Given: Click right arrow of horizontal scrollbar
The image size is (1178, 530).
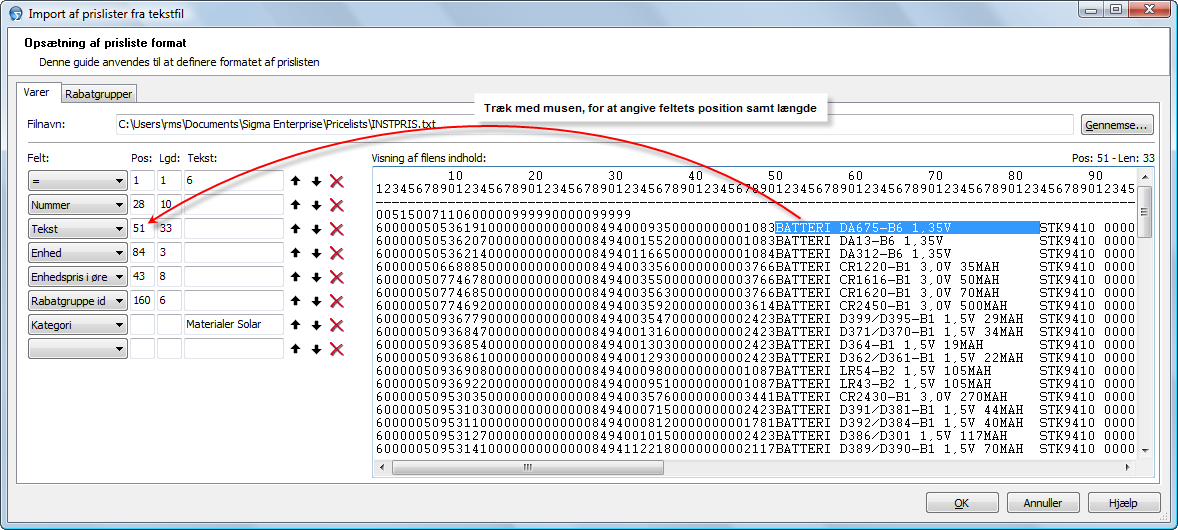Looking at the screenshot, I should pyautogui.click(x=1129, y=467).
